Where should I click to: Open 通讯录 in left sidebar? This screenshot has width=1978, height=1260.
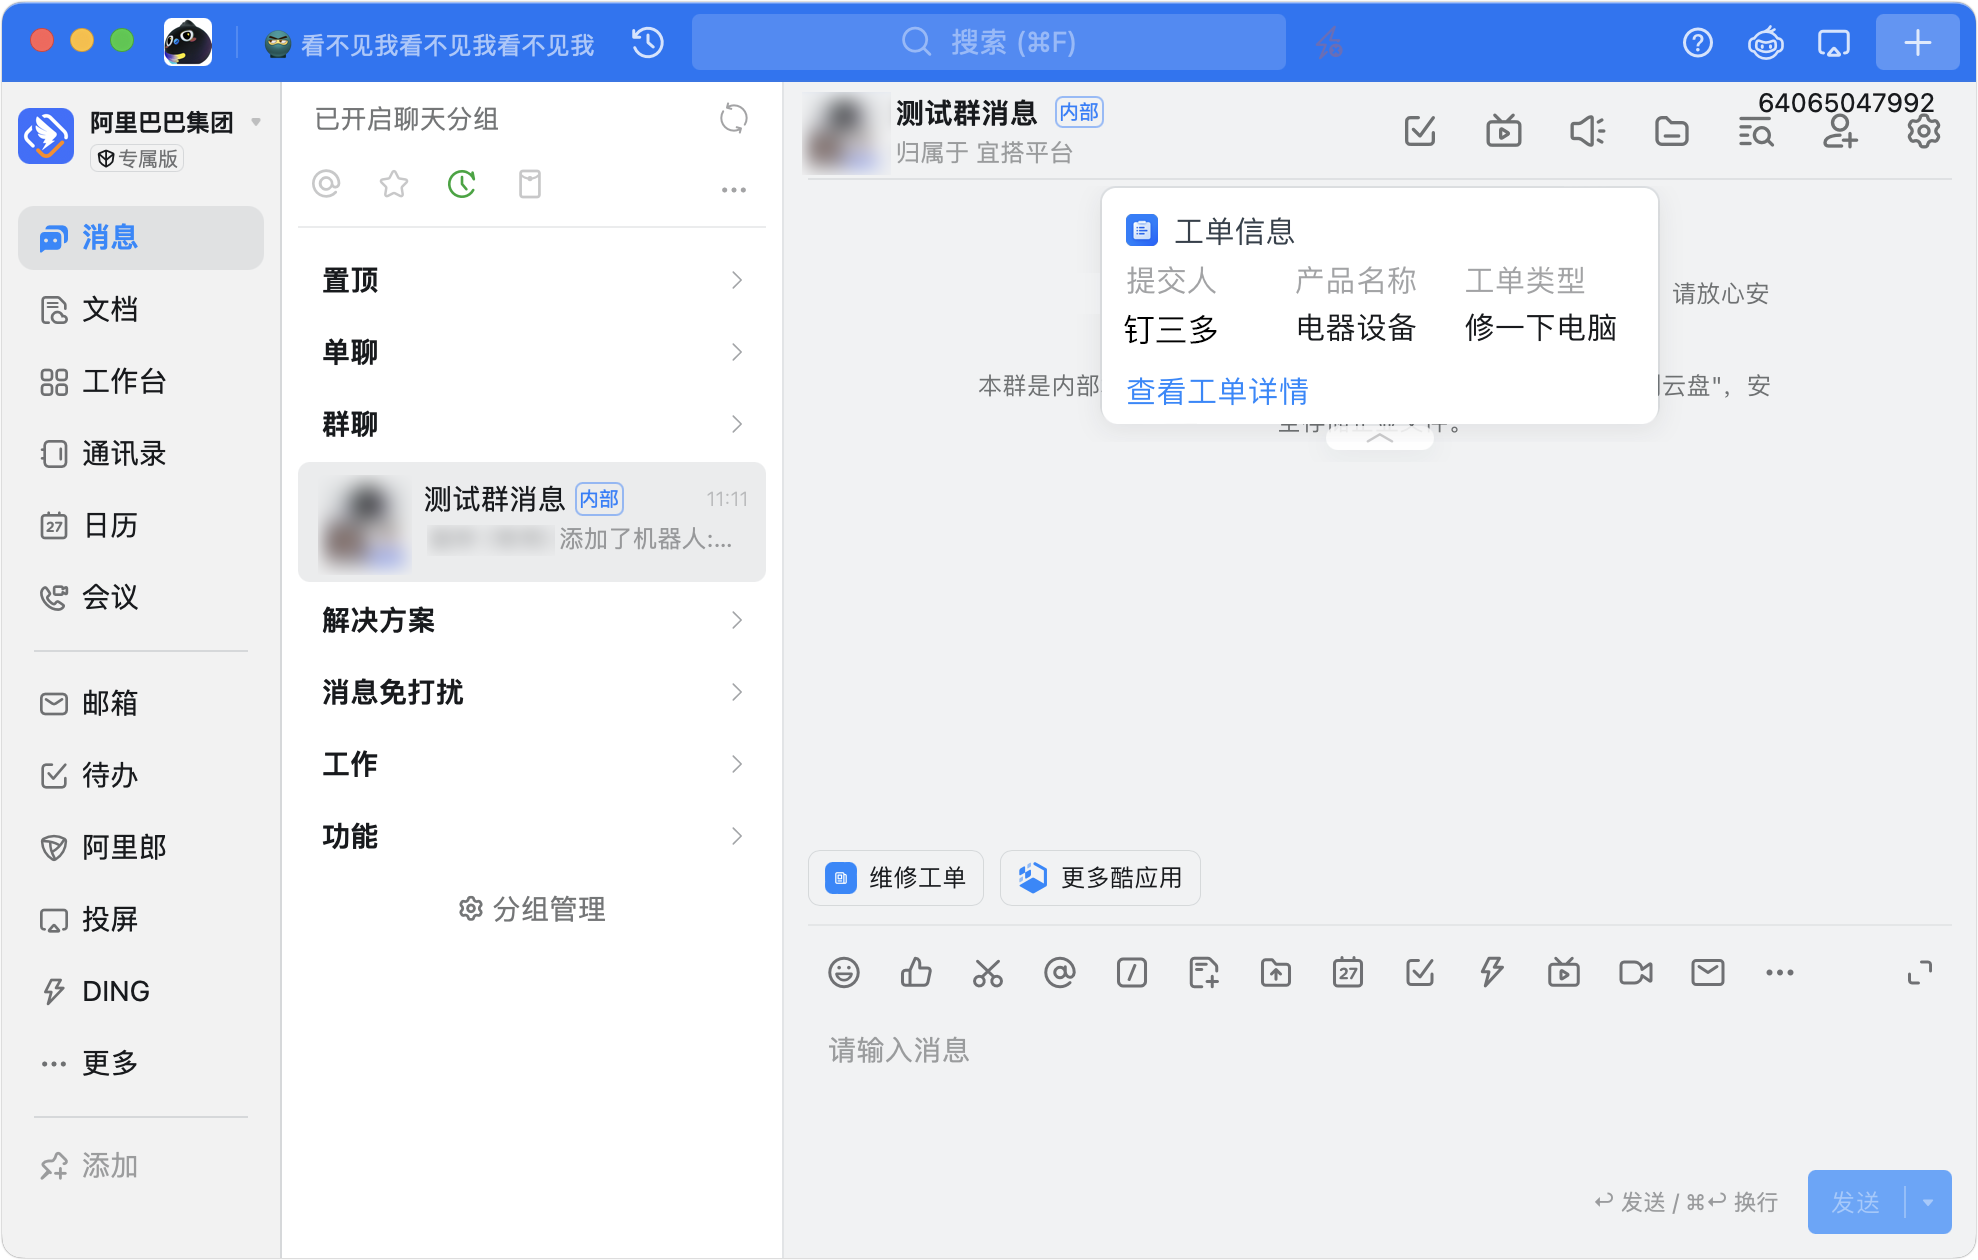pyautogui.click(x=141, y=454)
